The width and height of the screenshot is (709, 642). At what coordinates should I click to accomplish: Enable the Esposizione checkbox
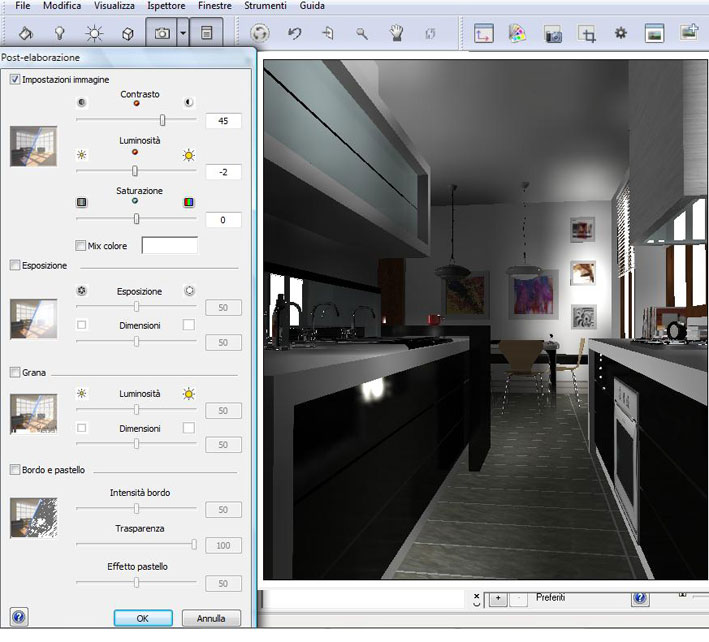pyautogui.click(x=15, y=266)
